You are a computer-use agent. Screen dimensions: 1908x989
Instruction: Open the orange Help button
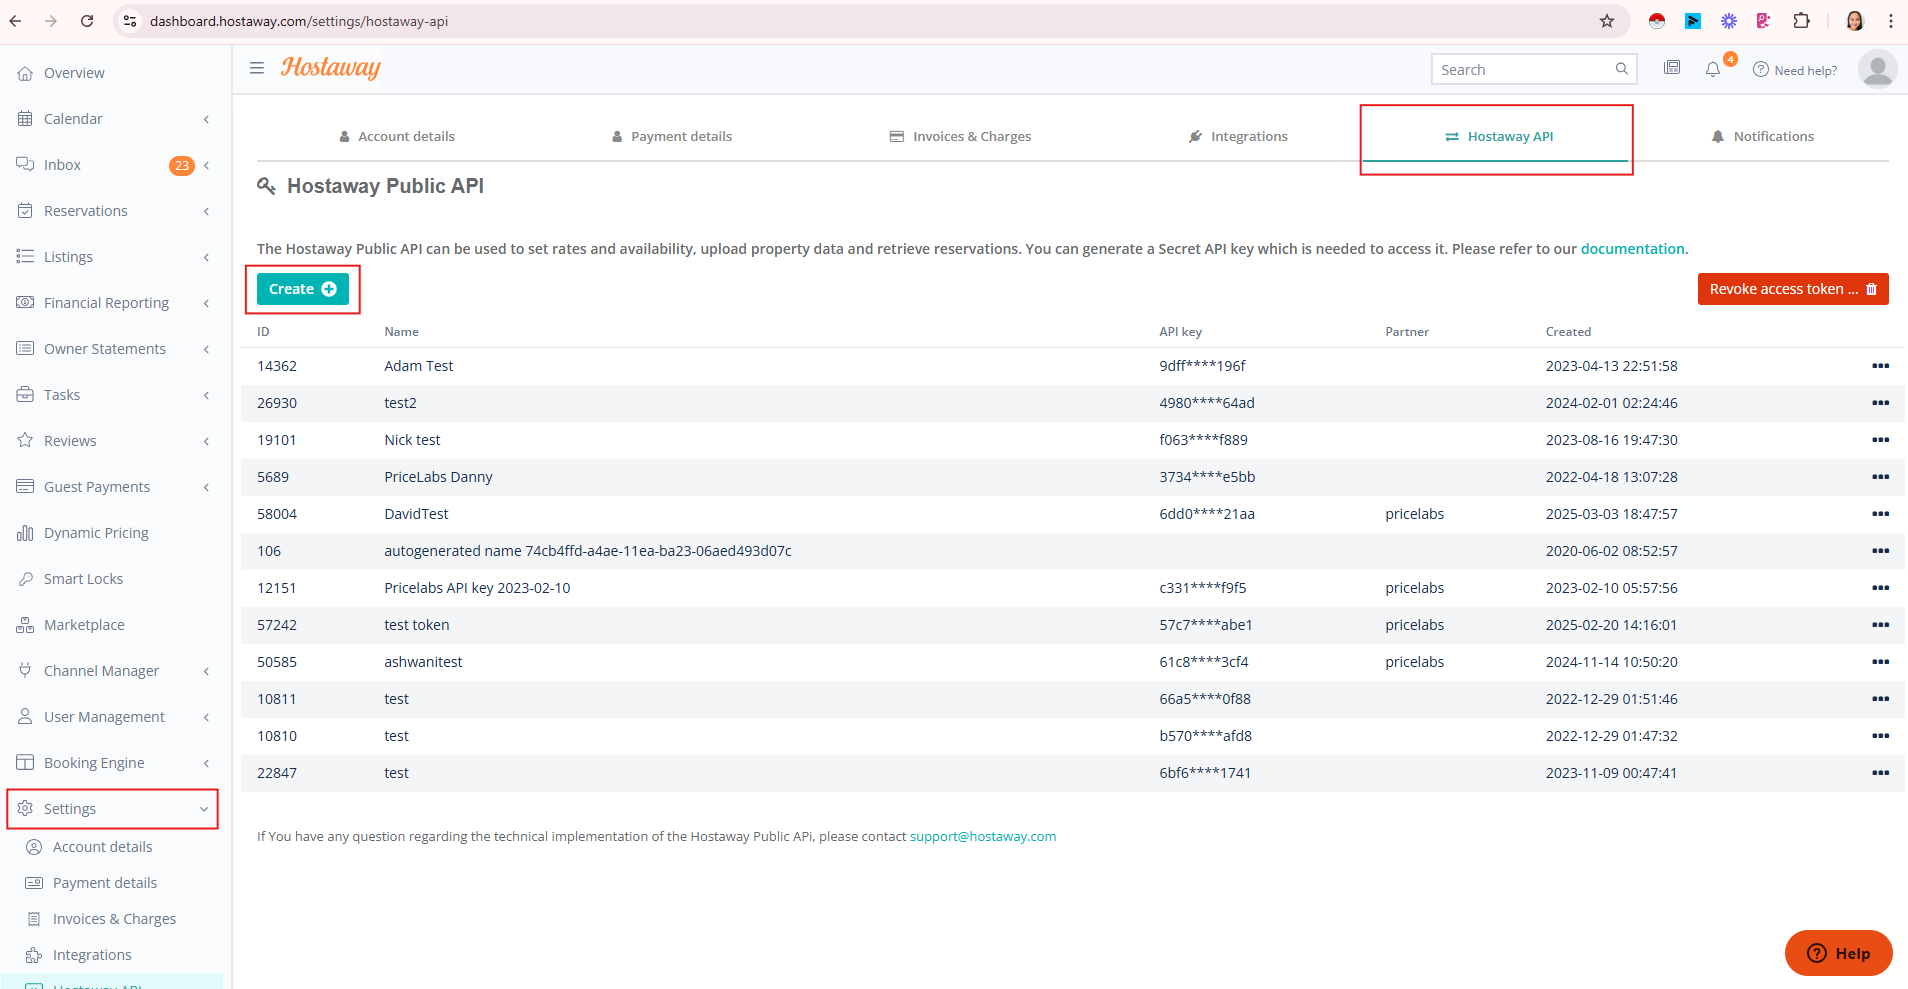(1838, 953)
